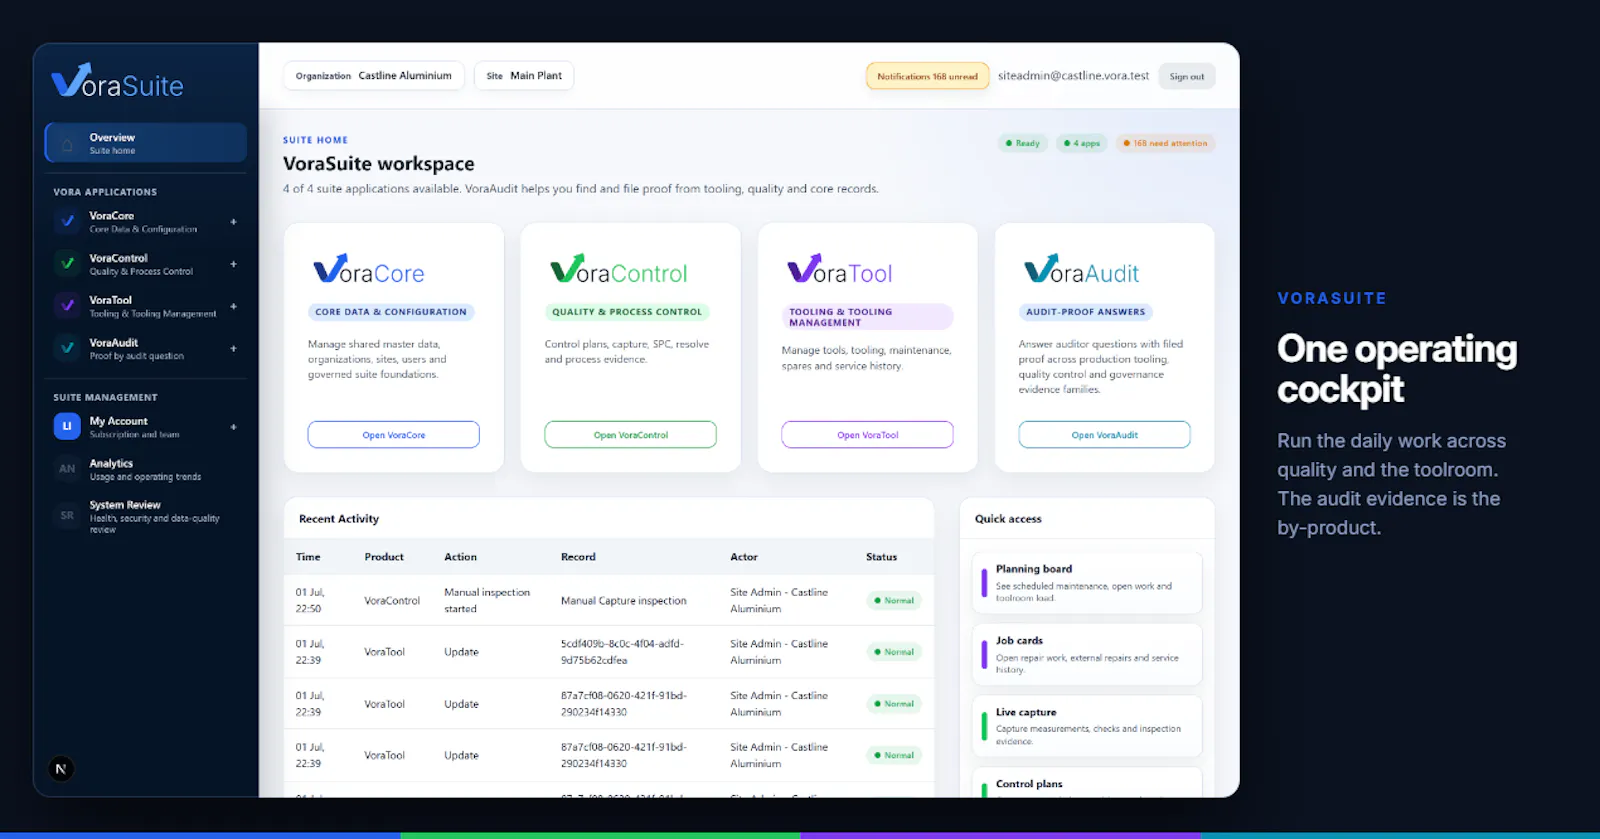Click the Actor column header
Viewport: 1600px width, 839px height.
point(744,557)
